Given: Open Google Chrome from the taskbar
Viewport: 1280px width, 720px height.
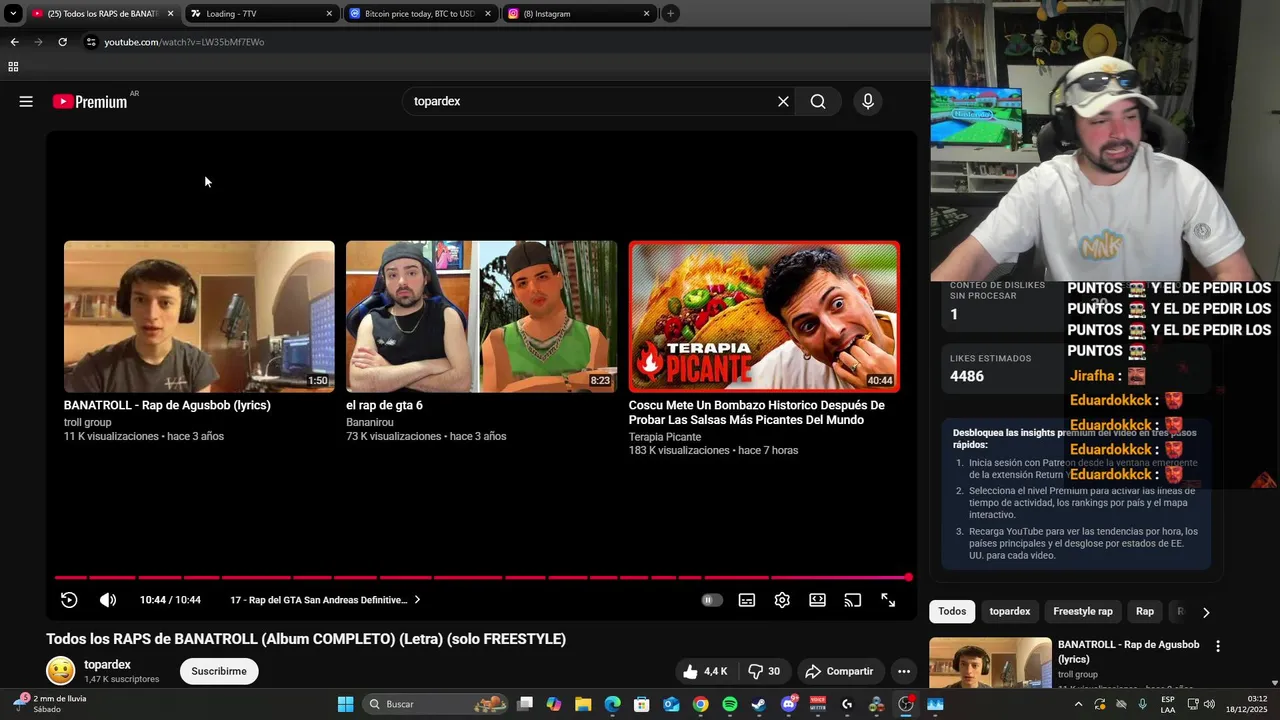Looking at the screenshot, I should (x=700, y=704).
